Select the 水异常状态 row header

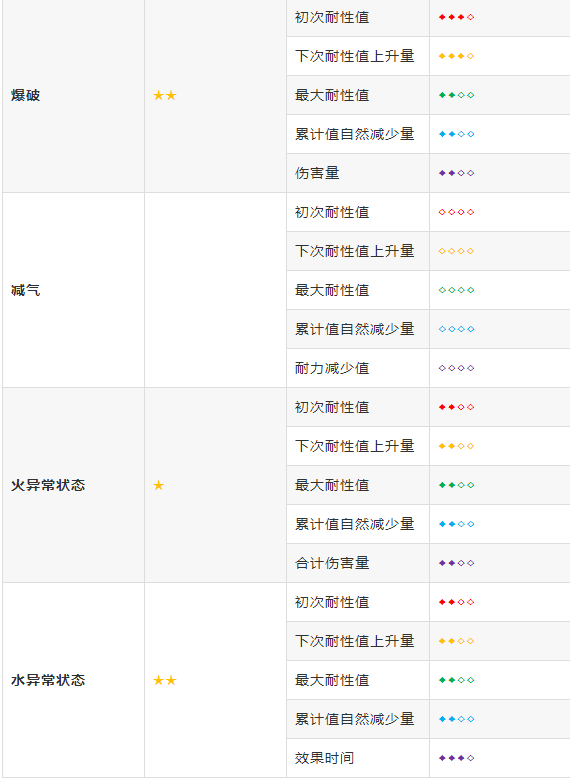(x=48, y=680)
